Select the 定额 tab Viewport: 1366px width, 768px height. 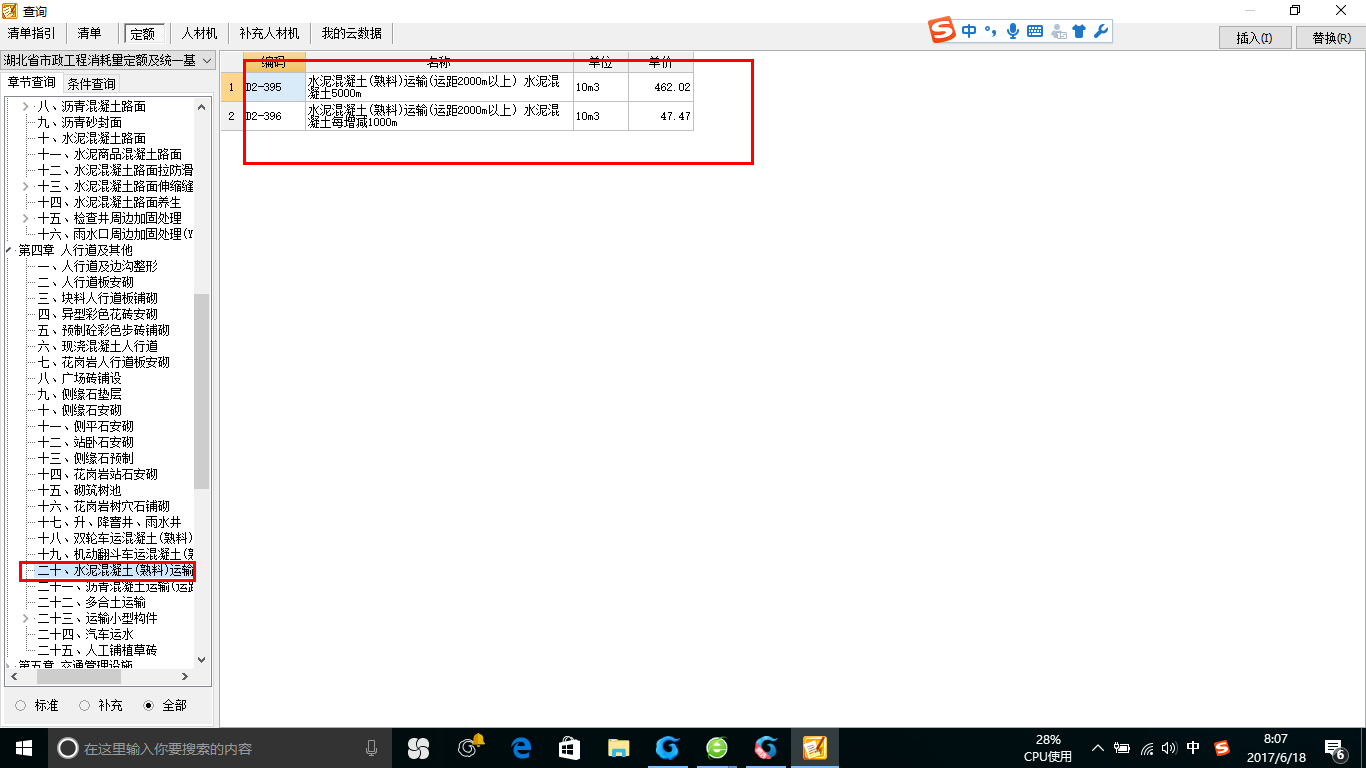pos(143,33)
